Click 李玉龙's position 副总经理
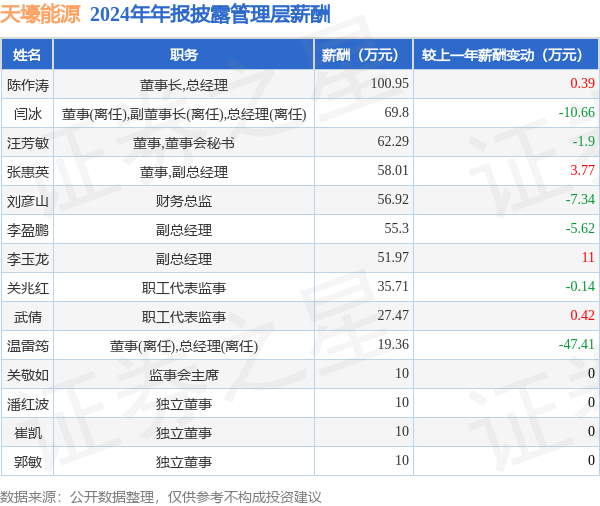Image resolution: width=600 pixels, height=506 pixels. 184,259
